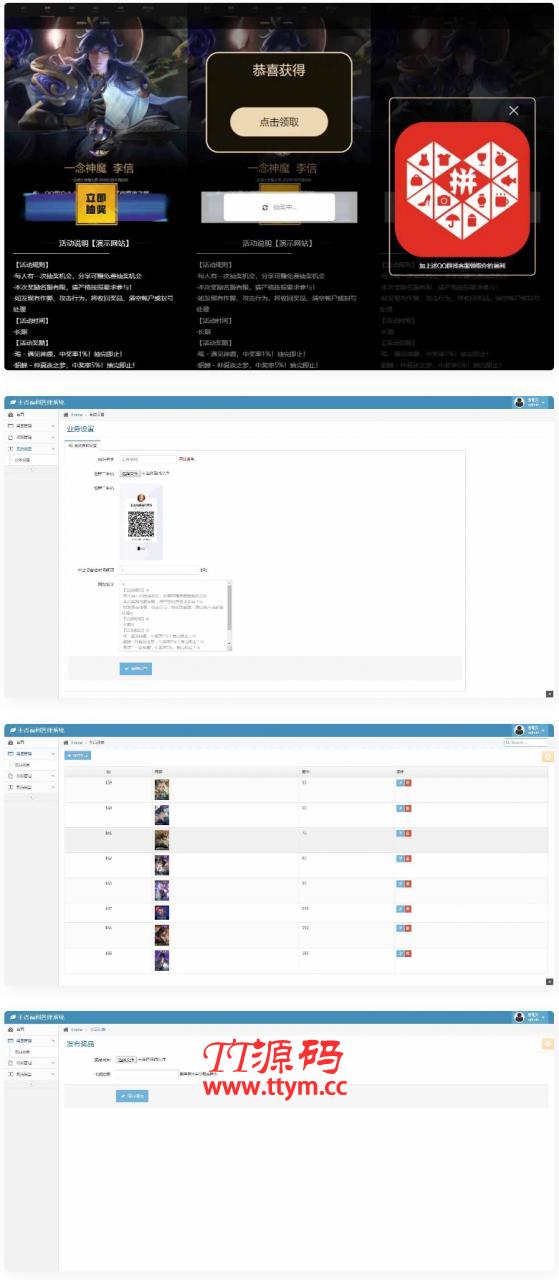Click the red delete icon in first prize row
Image resolution: width=559 pixels, height=1280 pixels.
(408, 783)
